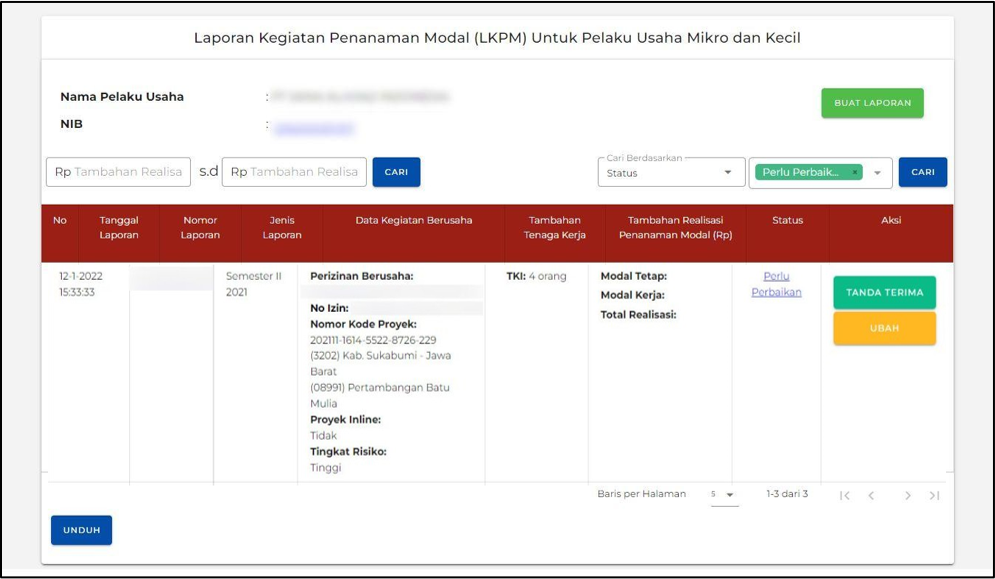Click 'Cari' beside the status filter
The height and width of the screenshot is (579, 995).
point(922,172)
